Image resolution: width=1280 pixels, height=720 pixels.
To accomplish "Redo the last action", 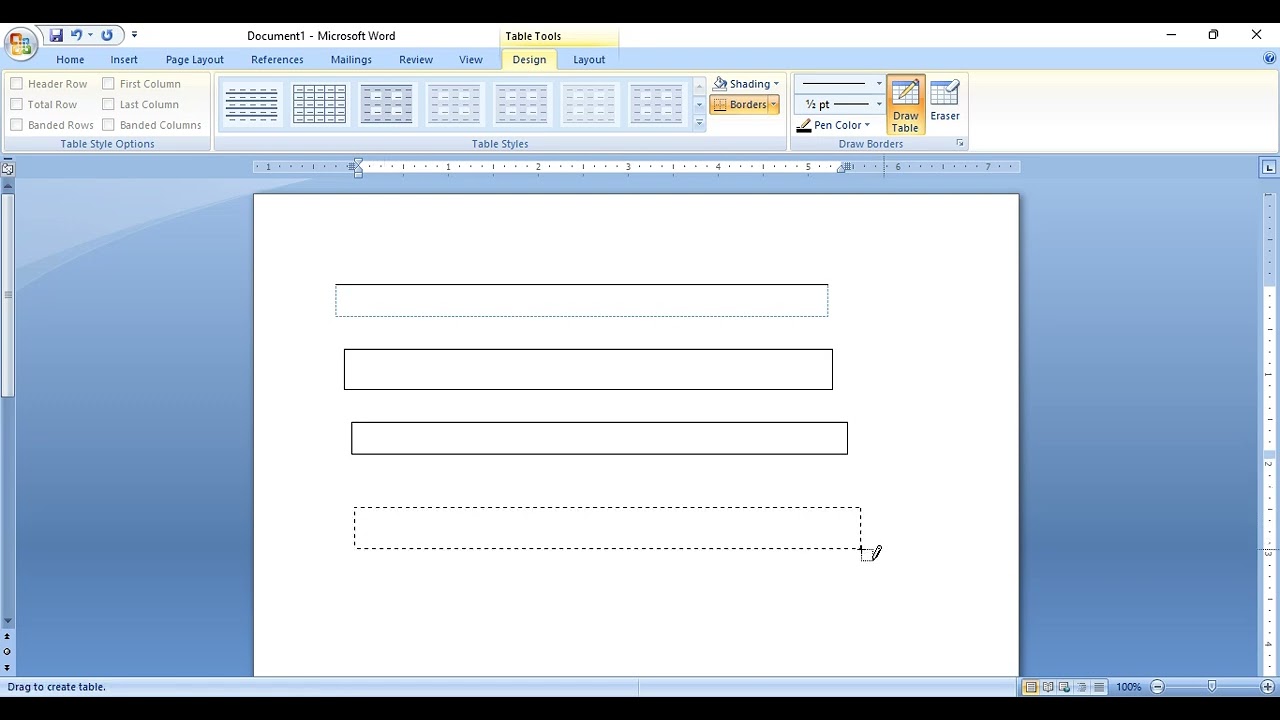I will (x=107, y=35).
